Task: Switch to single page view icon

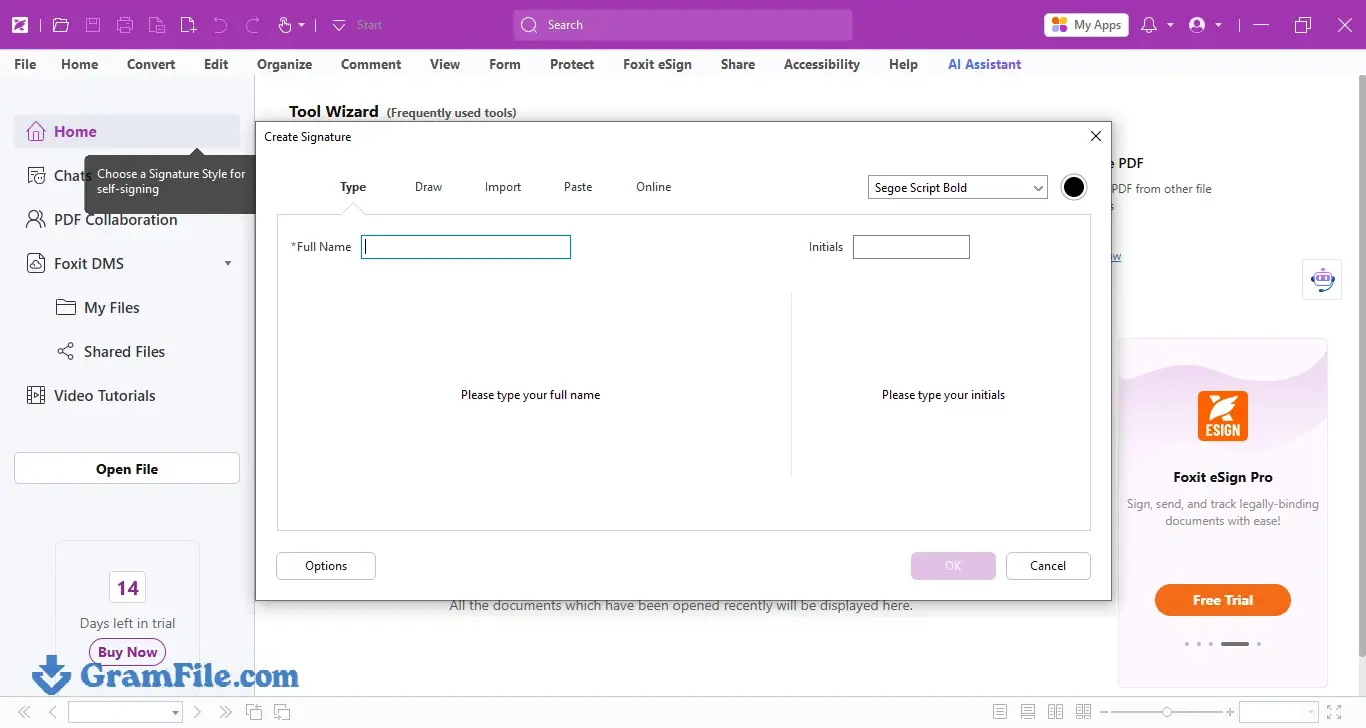Action: pos(1000,712)
